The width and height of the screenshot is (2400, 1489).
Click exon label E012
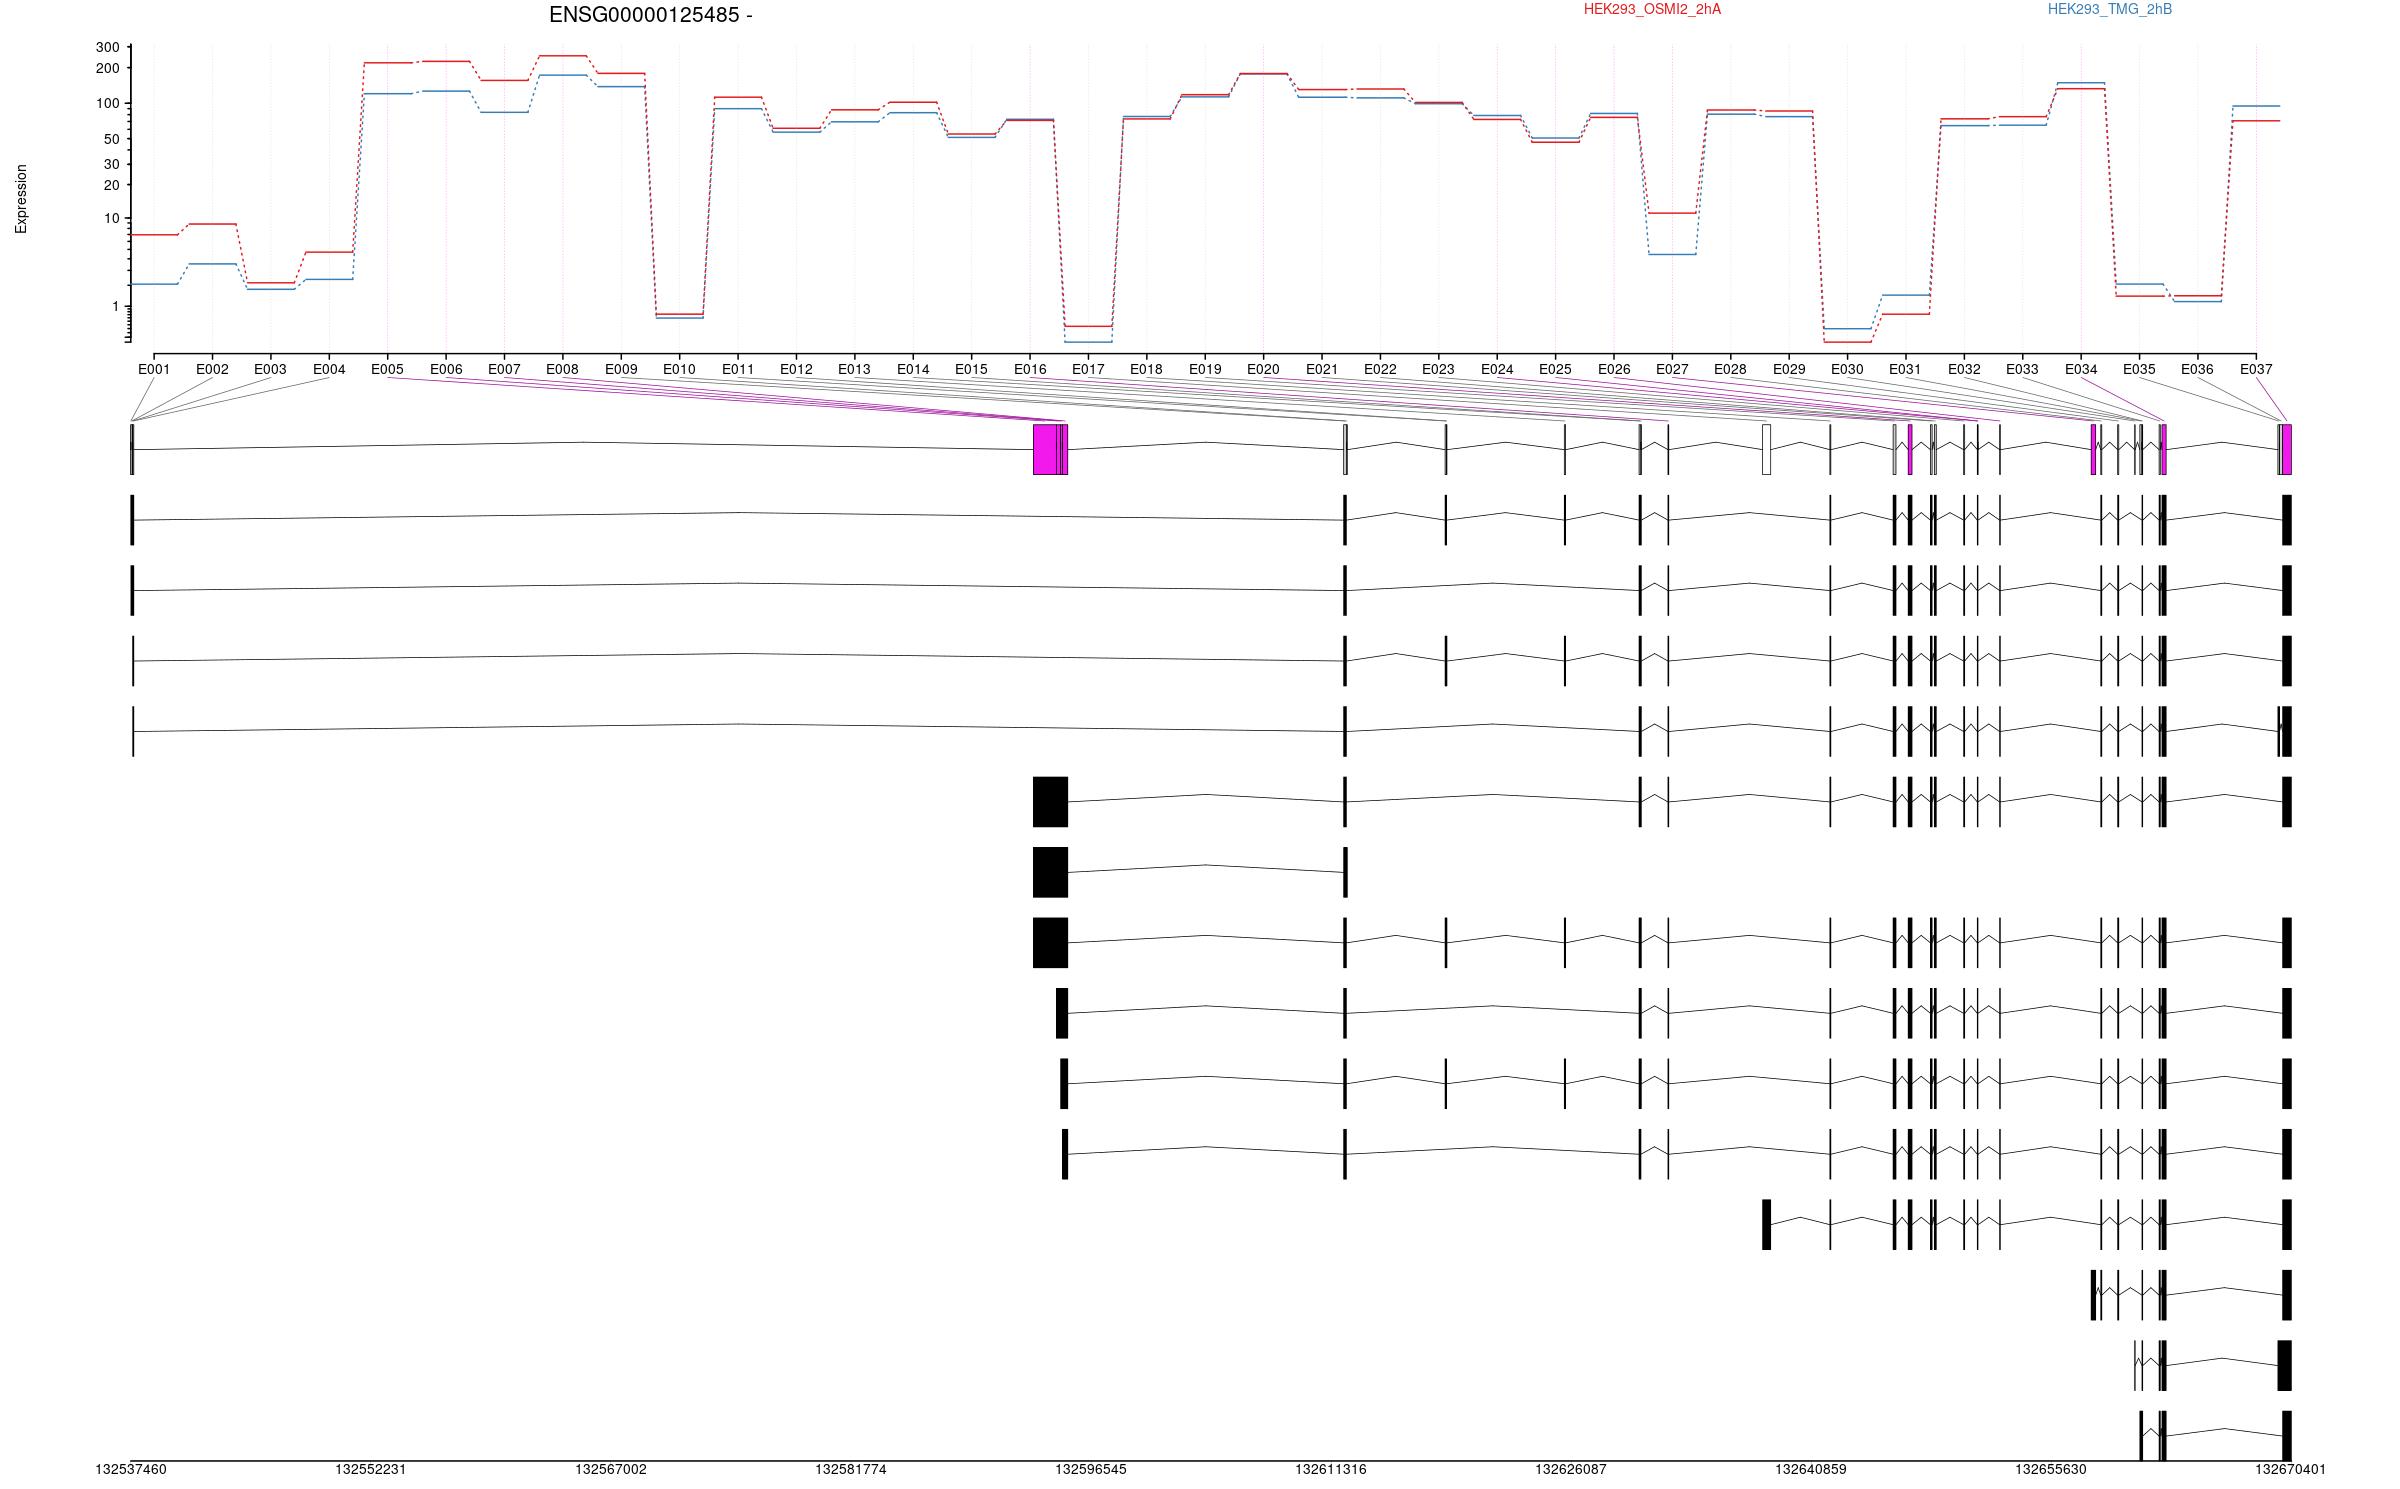[x=796, y=369]
